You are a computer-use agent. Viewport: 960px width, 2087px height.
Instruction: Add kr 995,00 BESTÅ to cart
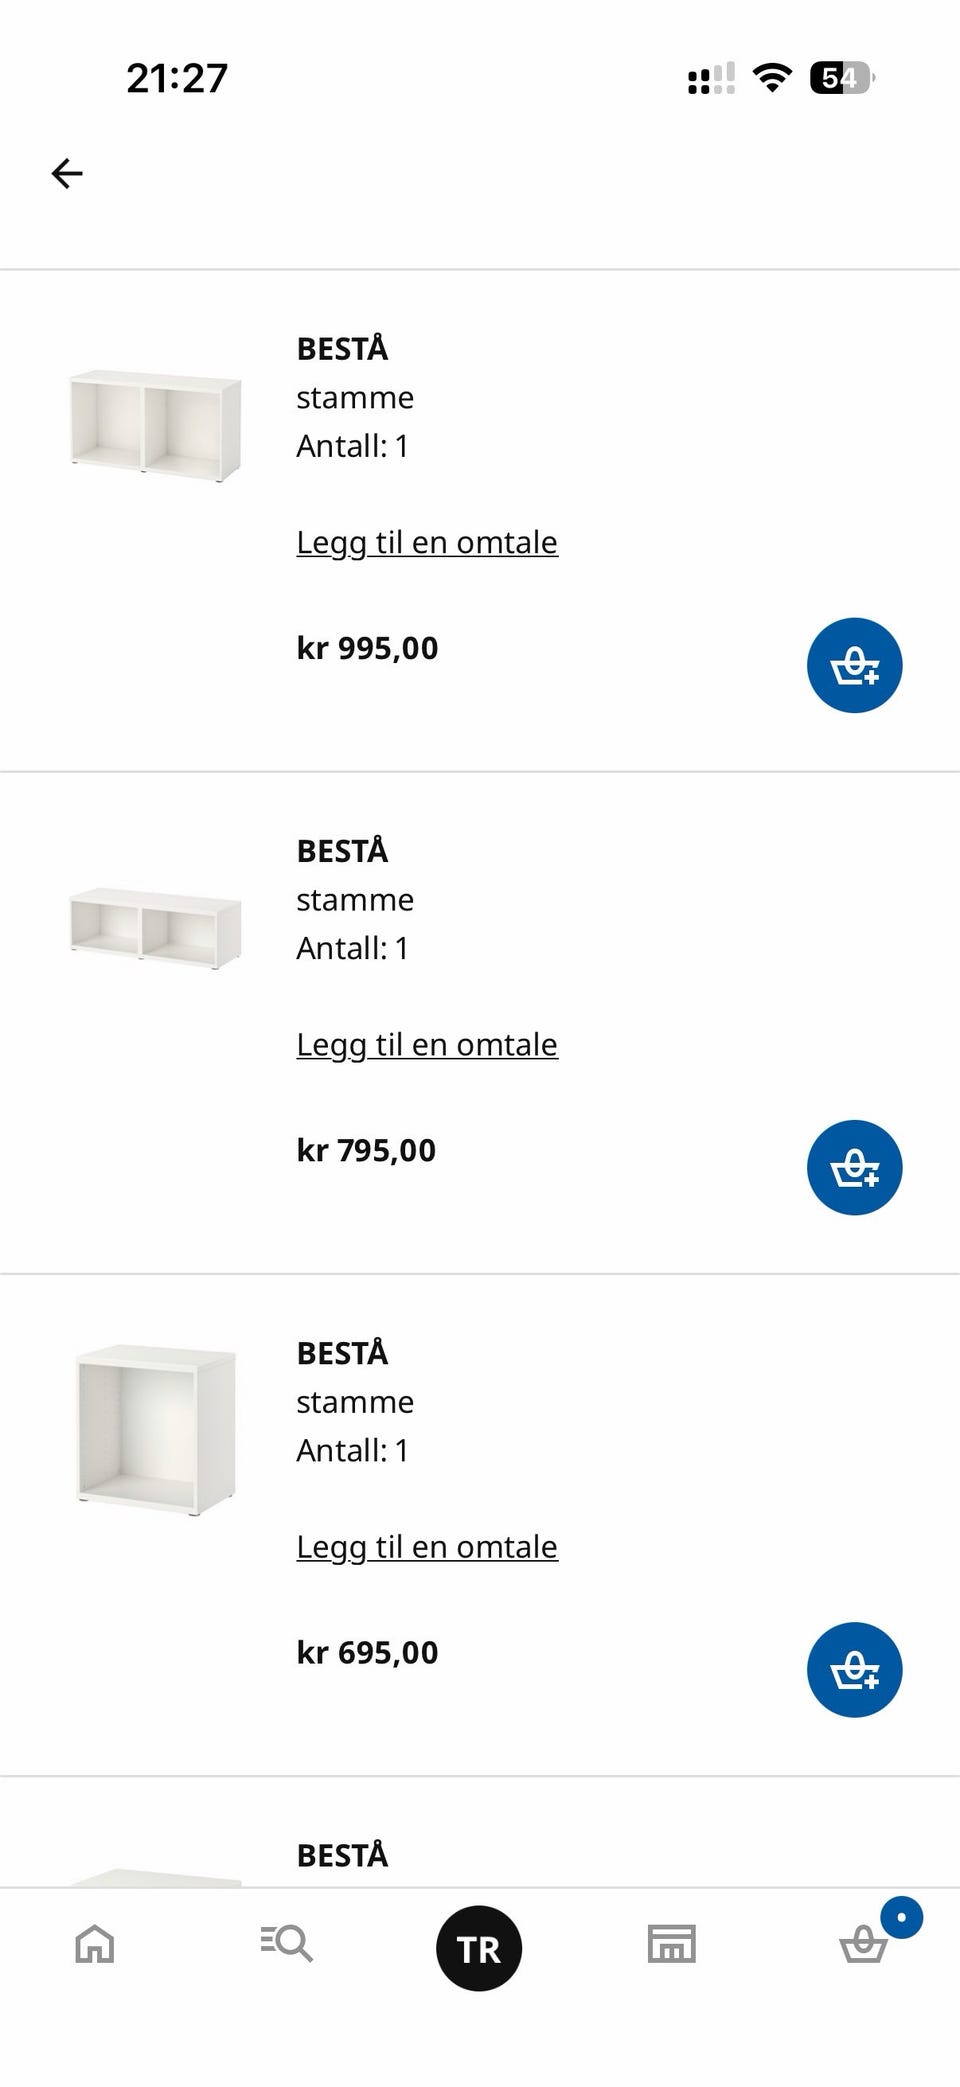pyautogui.click(x=854, y=666)
